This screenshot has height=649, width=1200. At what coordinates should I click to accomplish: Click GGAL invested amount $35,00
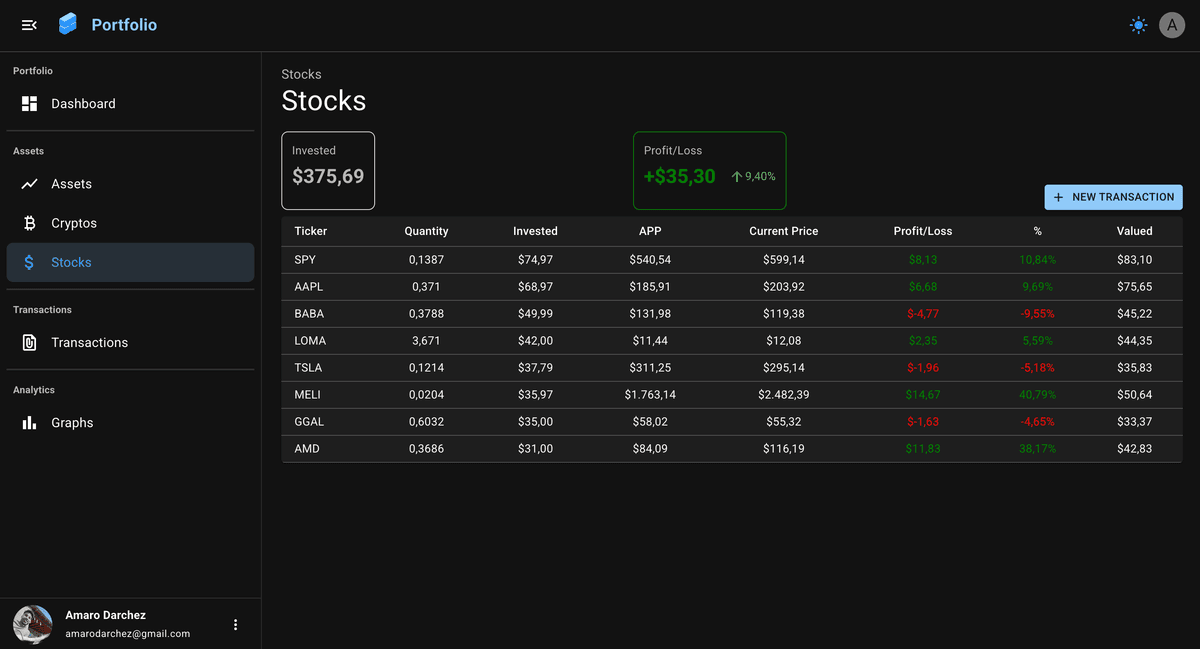click(x=535, y=422)
